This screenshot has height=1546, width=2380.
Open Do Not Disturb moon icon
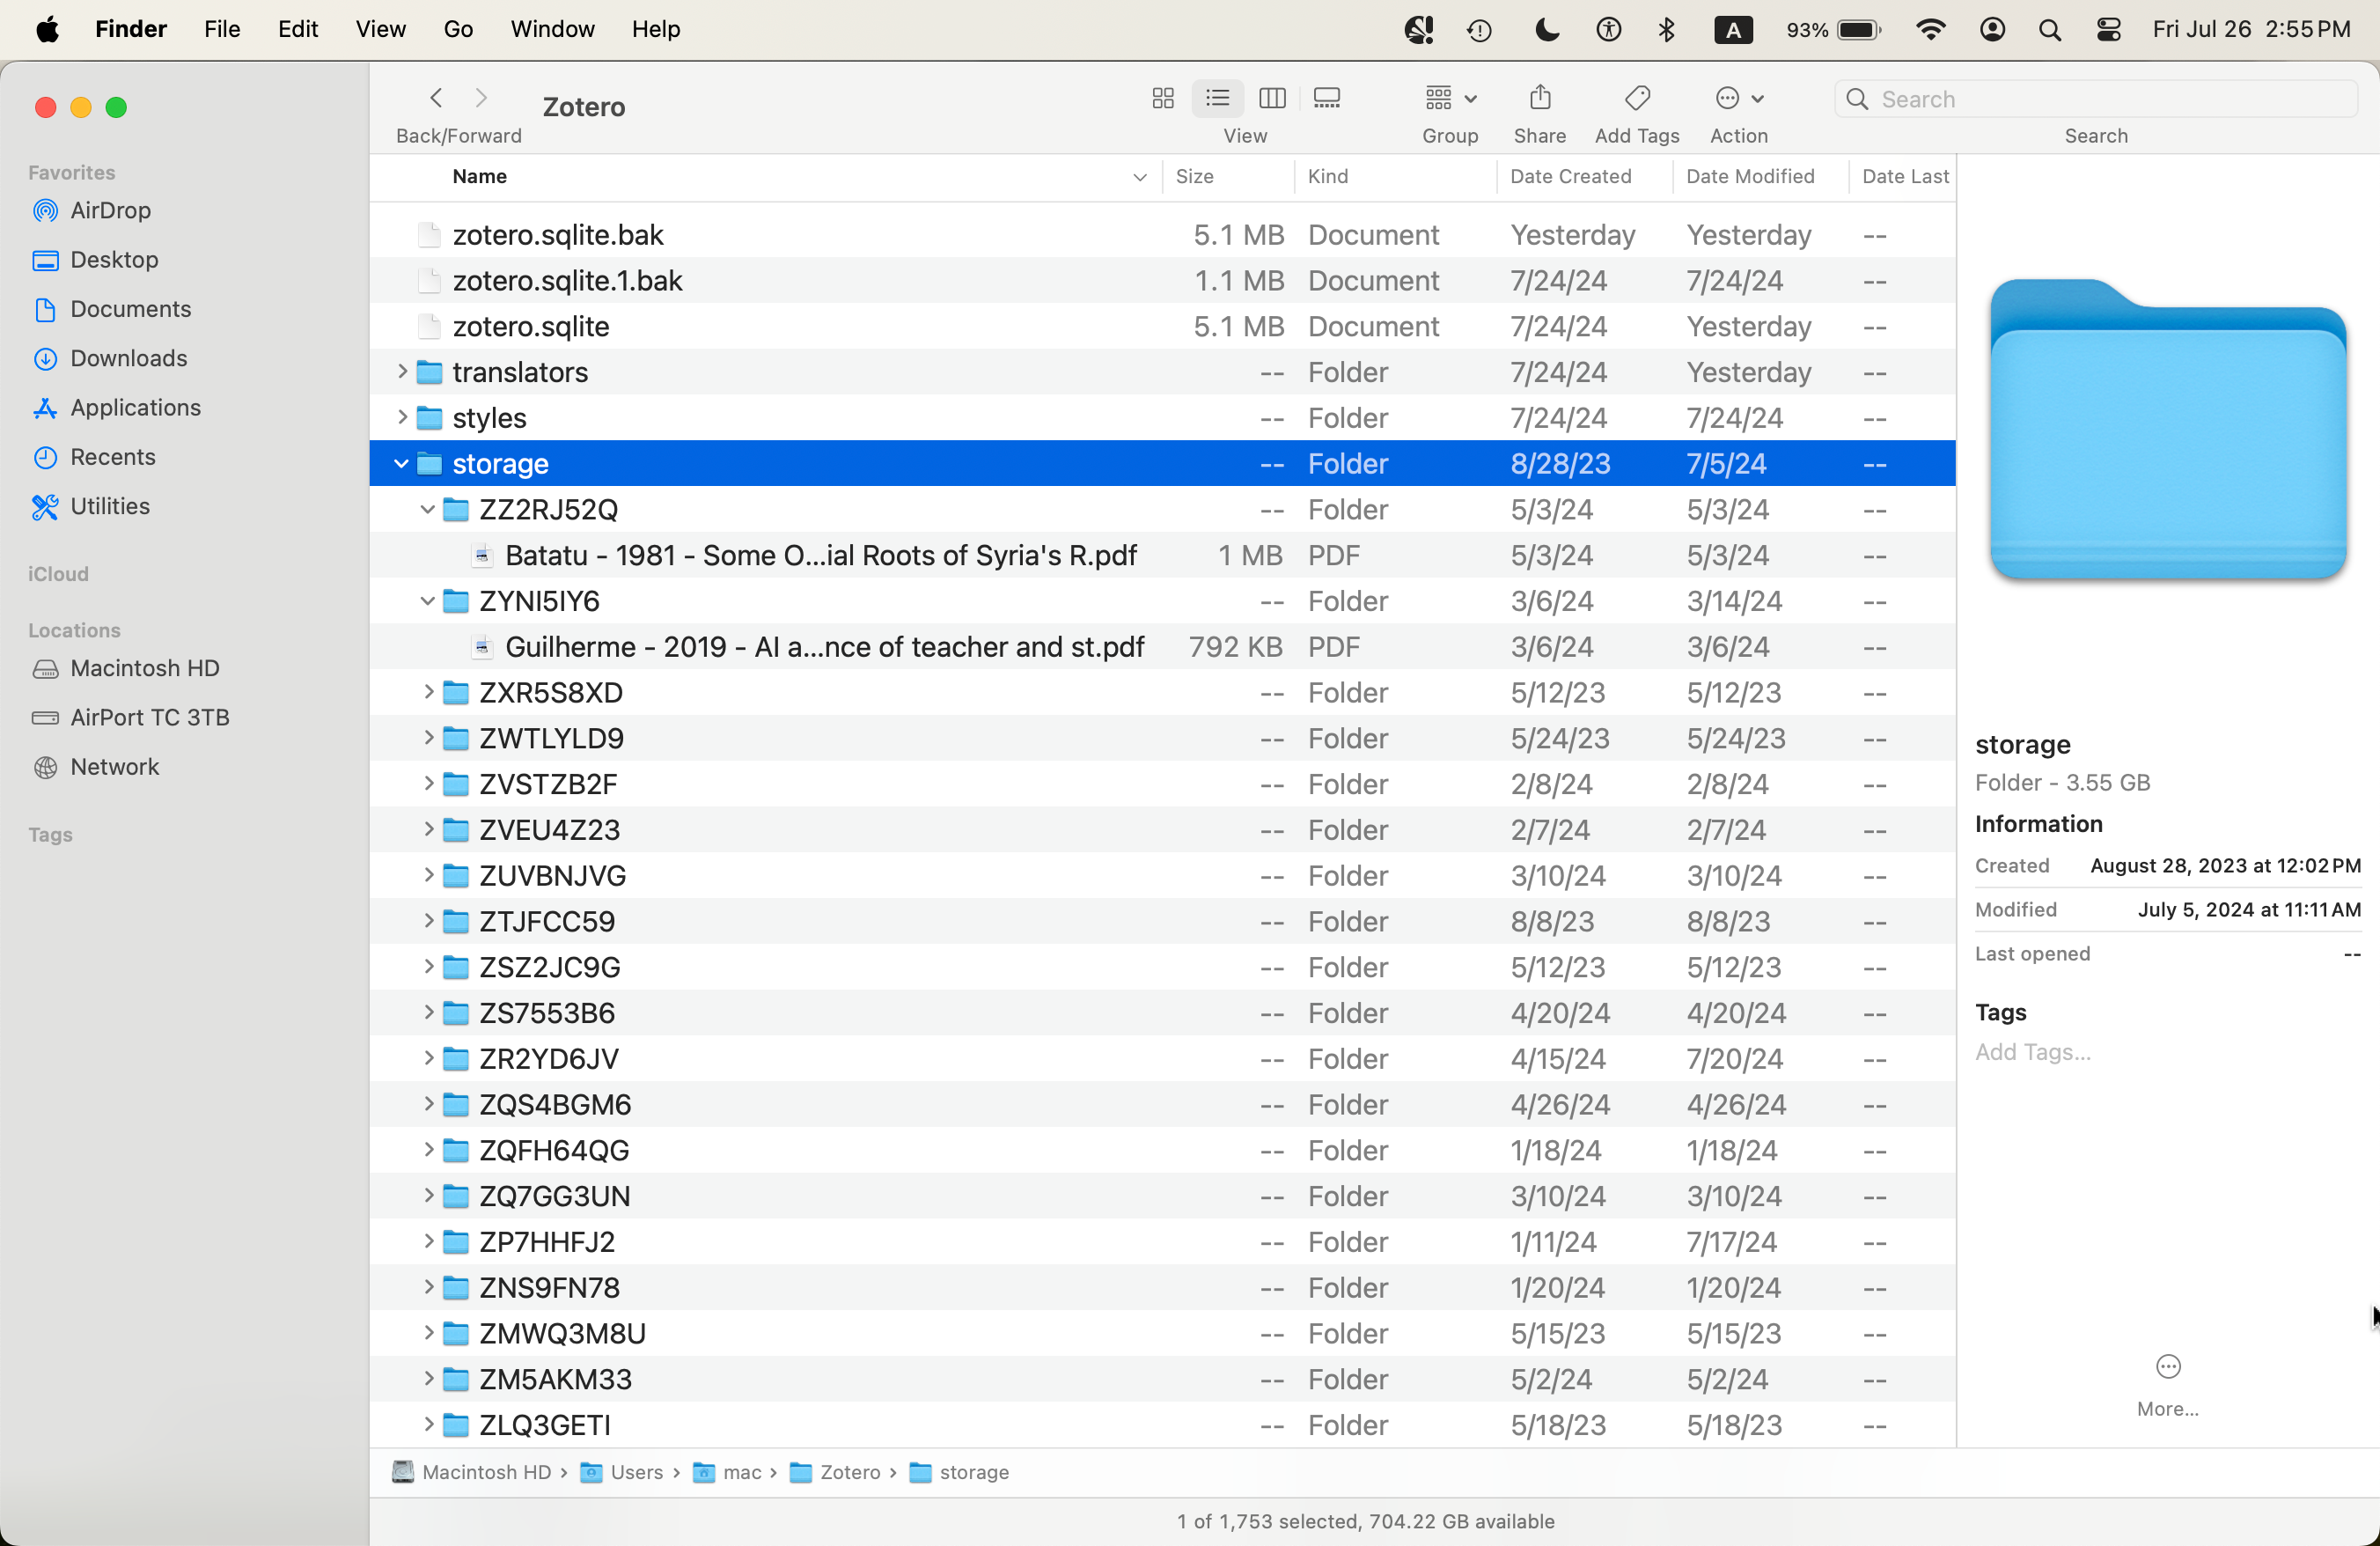(x=1546, y=30)
